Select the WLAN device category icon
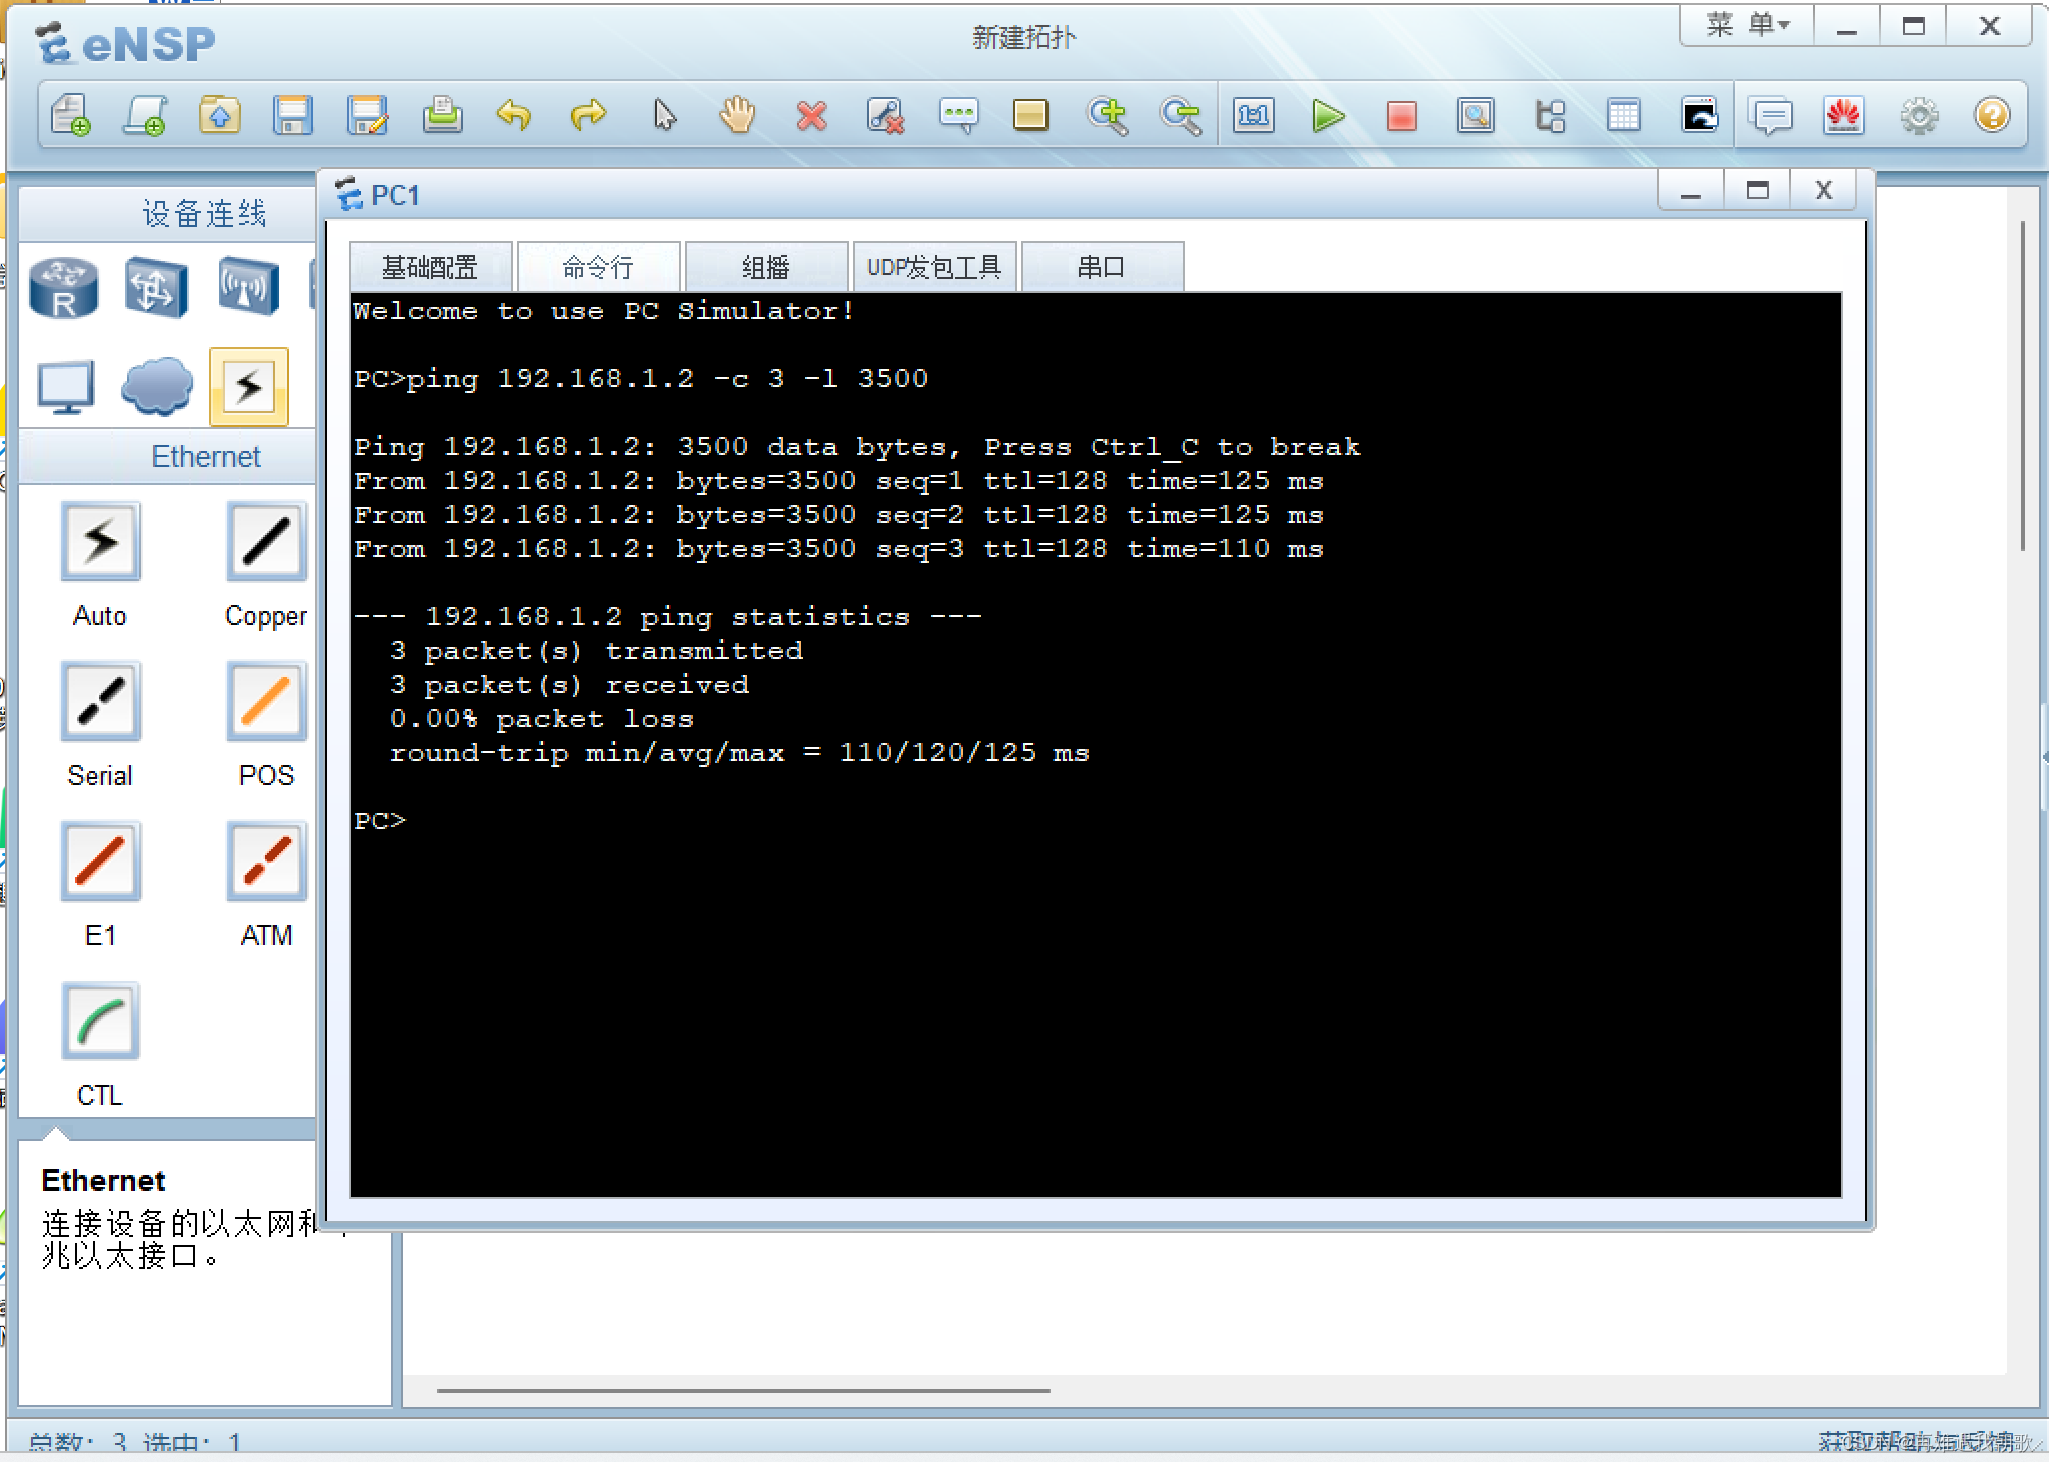Image resolution: width=2049 pixels, height=1462 pixels. (x=247, y=288)
